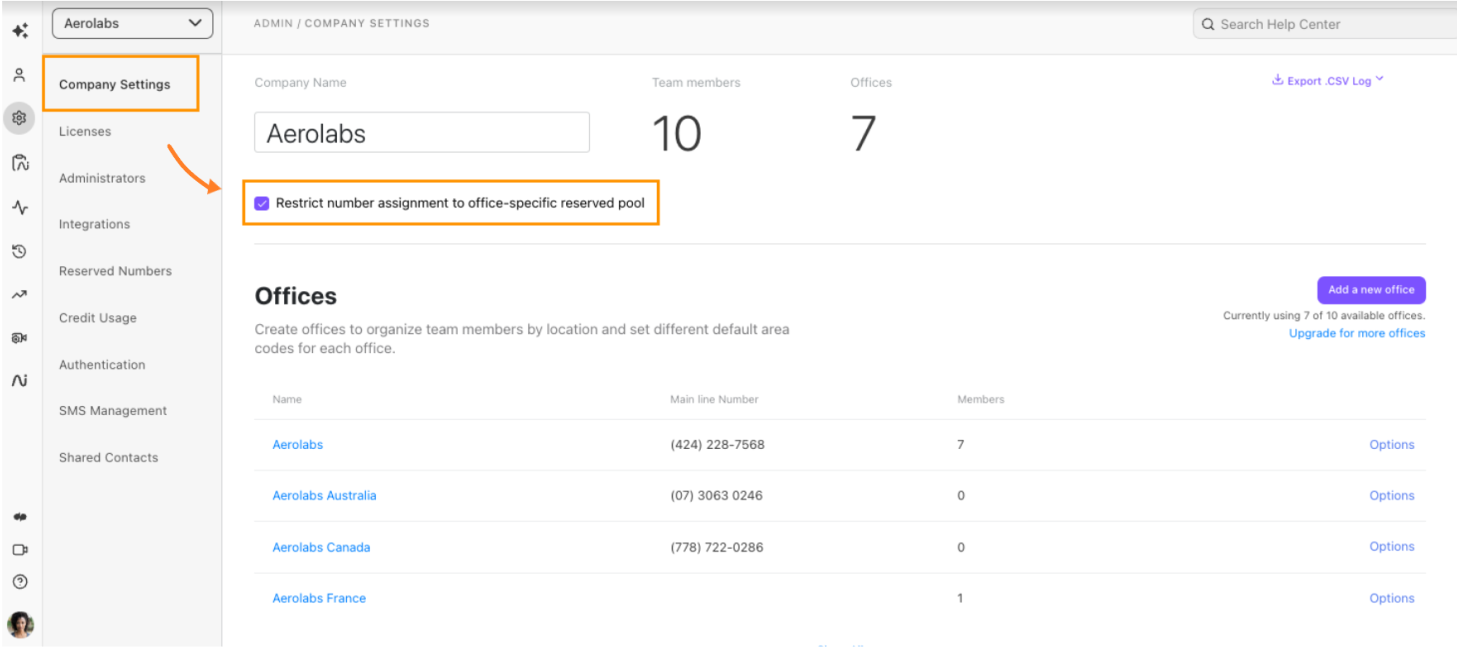Open the recording camera icon in left rail
The image size is (1457, 648).
point(19,338)
